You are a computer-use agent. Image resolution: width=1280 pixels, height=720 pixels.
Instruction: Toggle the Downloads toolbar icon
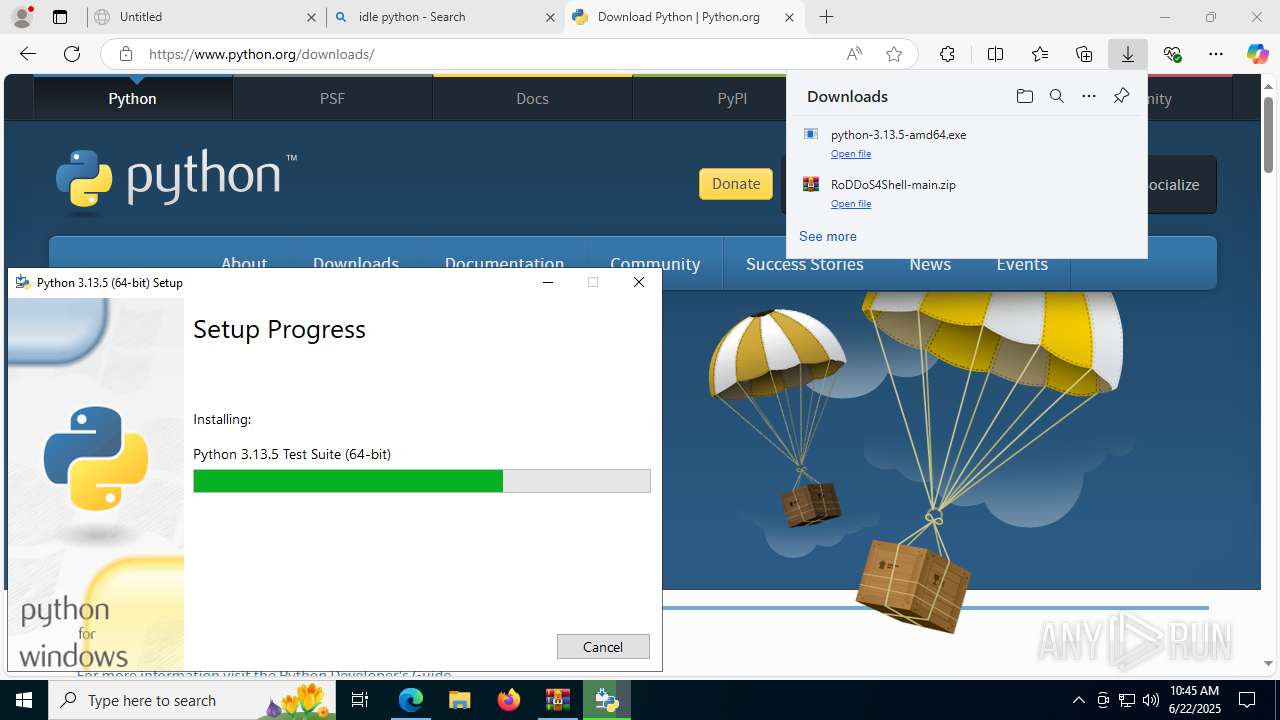(x=1128, y=54)
